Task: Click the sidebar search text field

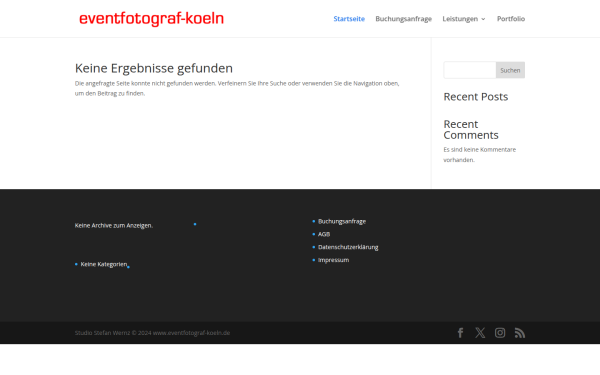Action: point(470,70)
